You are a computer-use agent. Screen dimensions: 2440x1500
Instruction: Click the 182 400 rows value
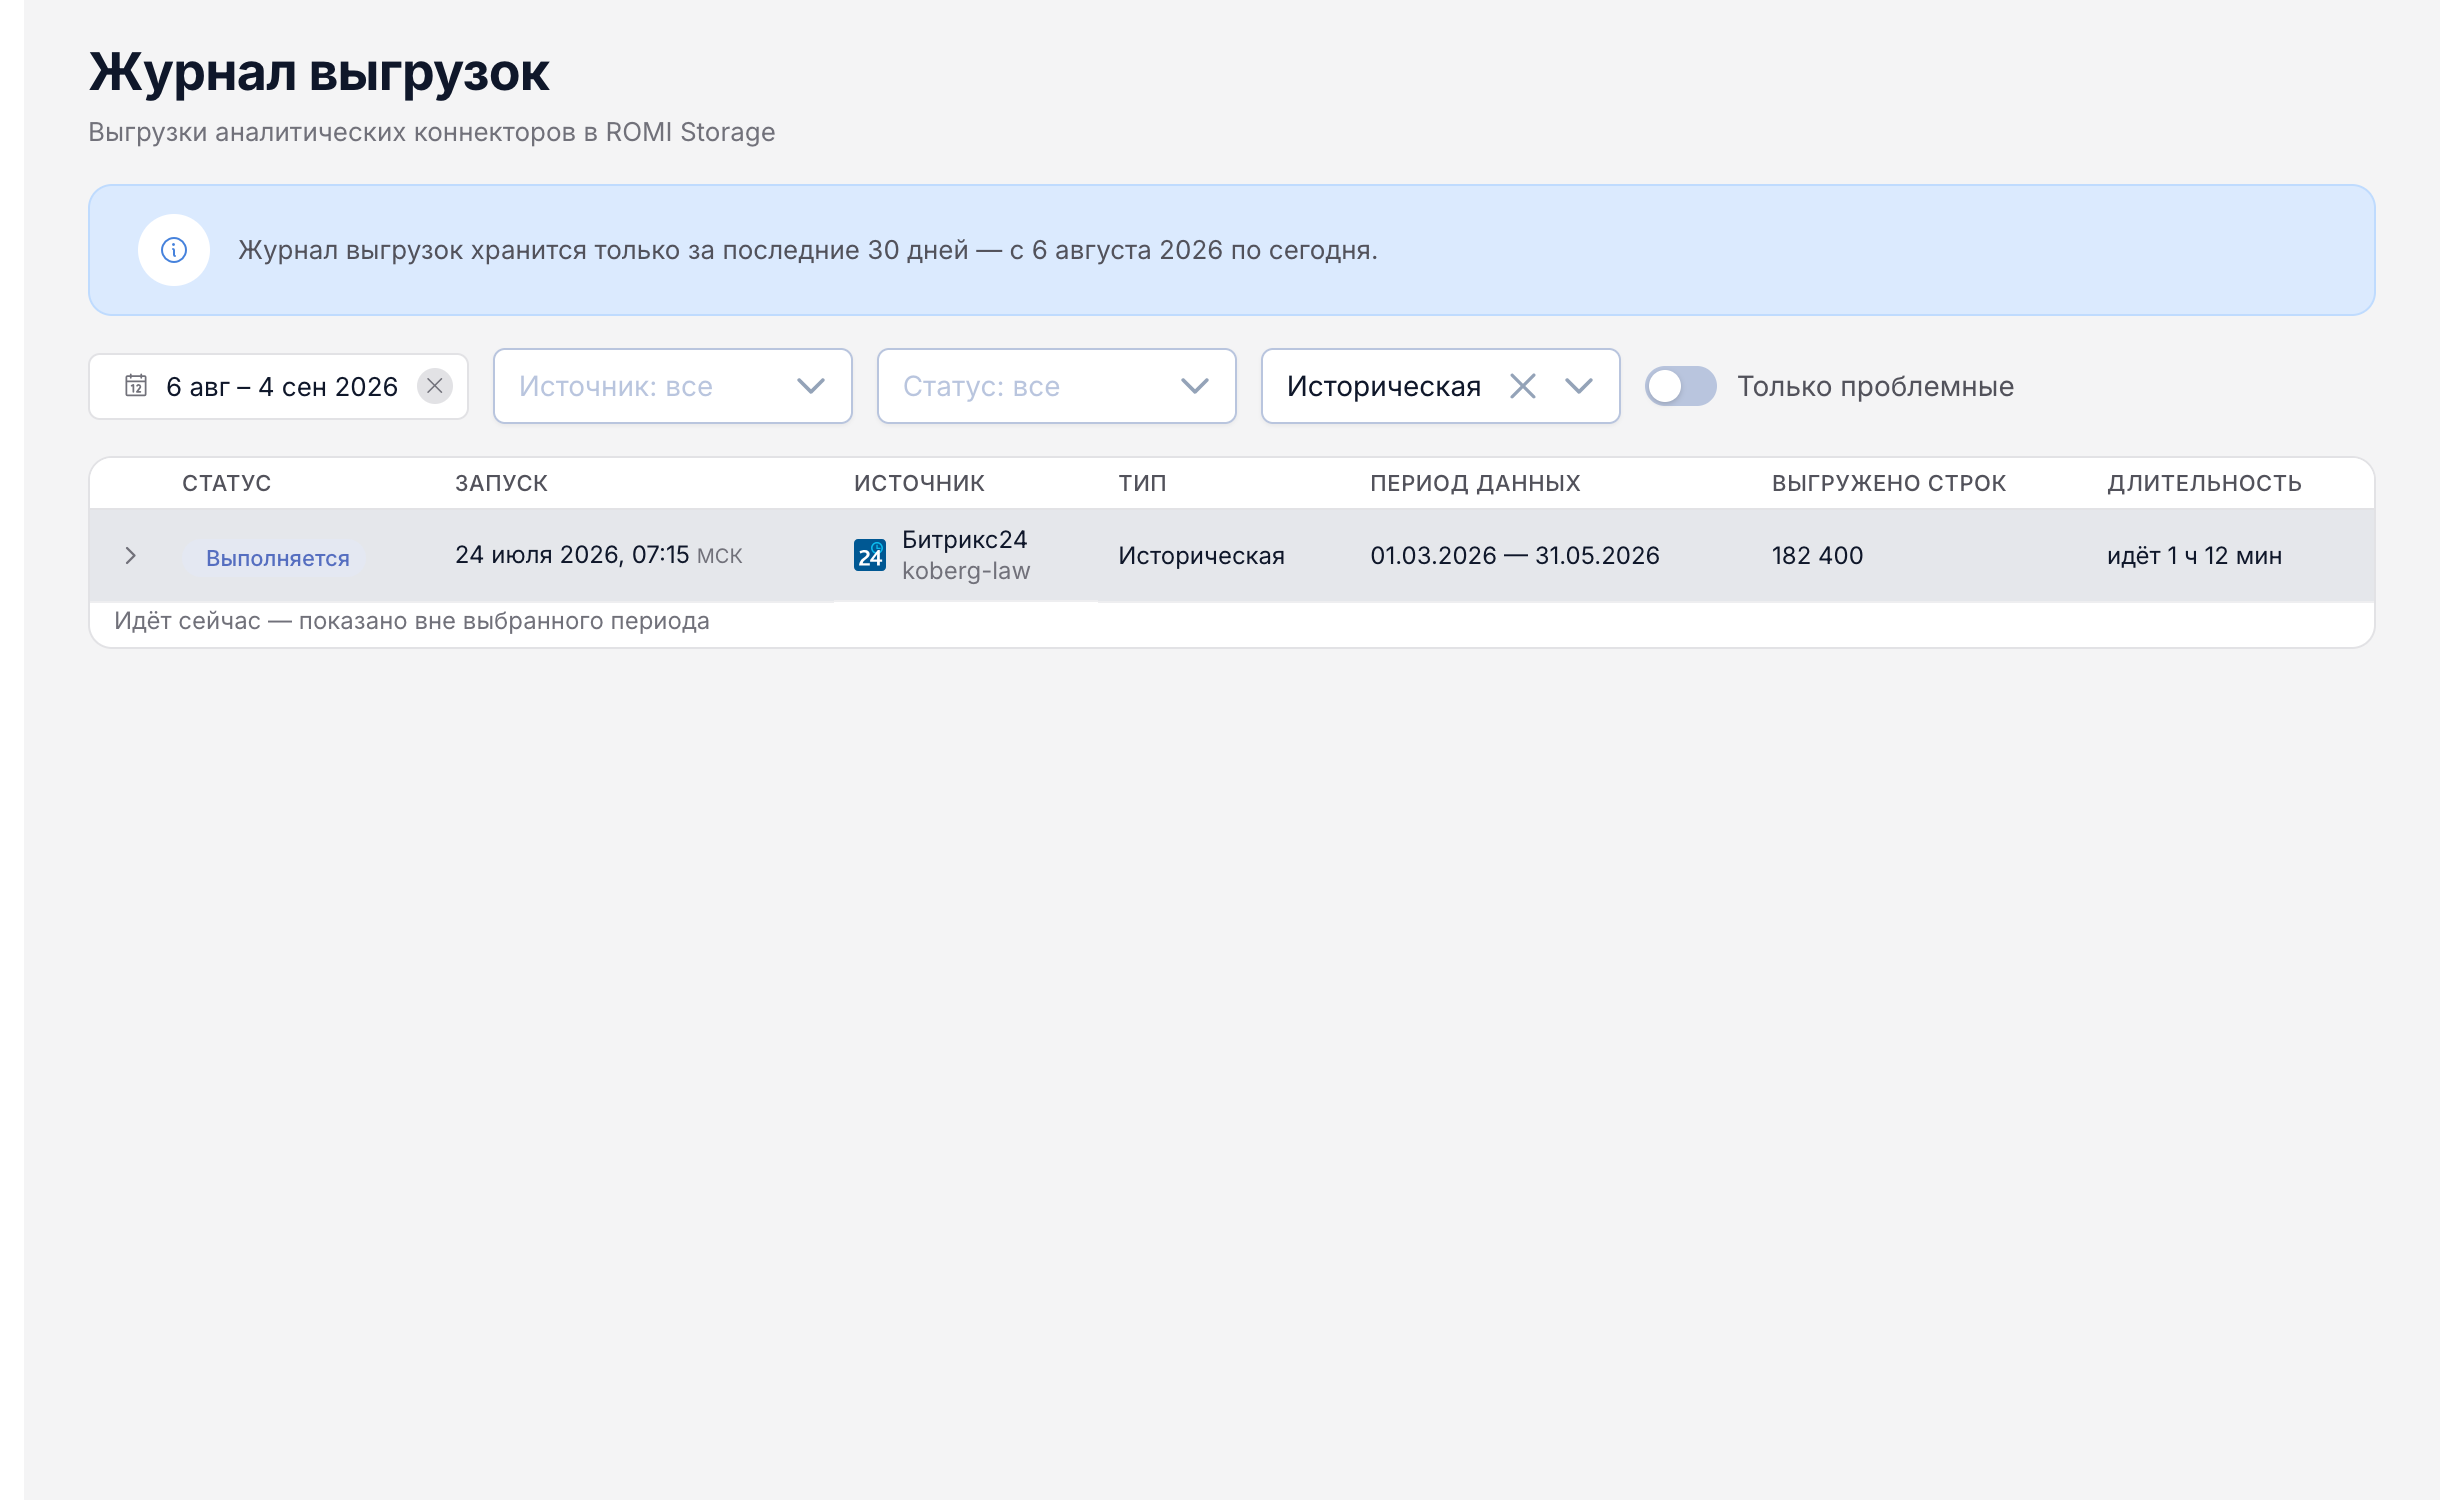(x=1818, y=555)
